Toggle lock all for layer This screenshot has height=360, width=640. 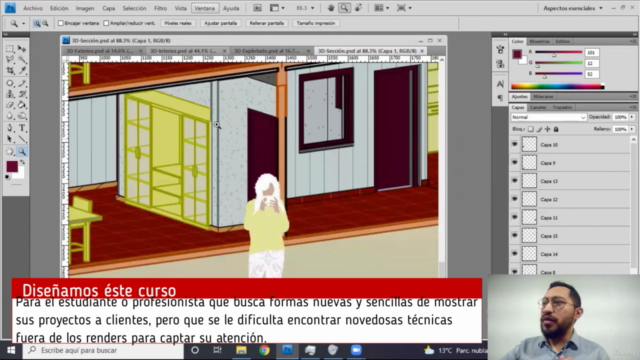click(556, 129)
